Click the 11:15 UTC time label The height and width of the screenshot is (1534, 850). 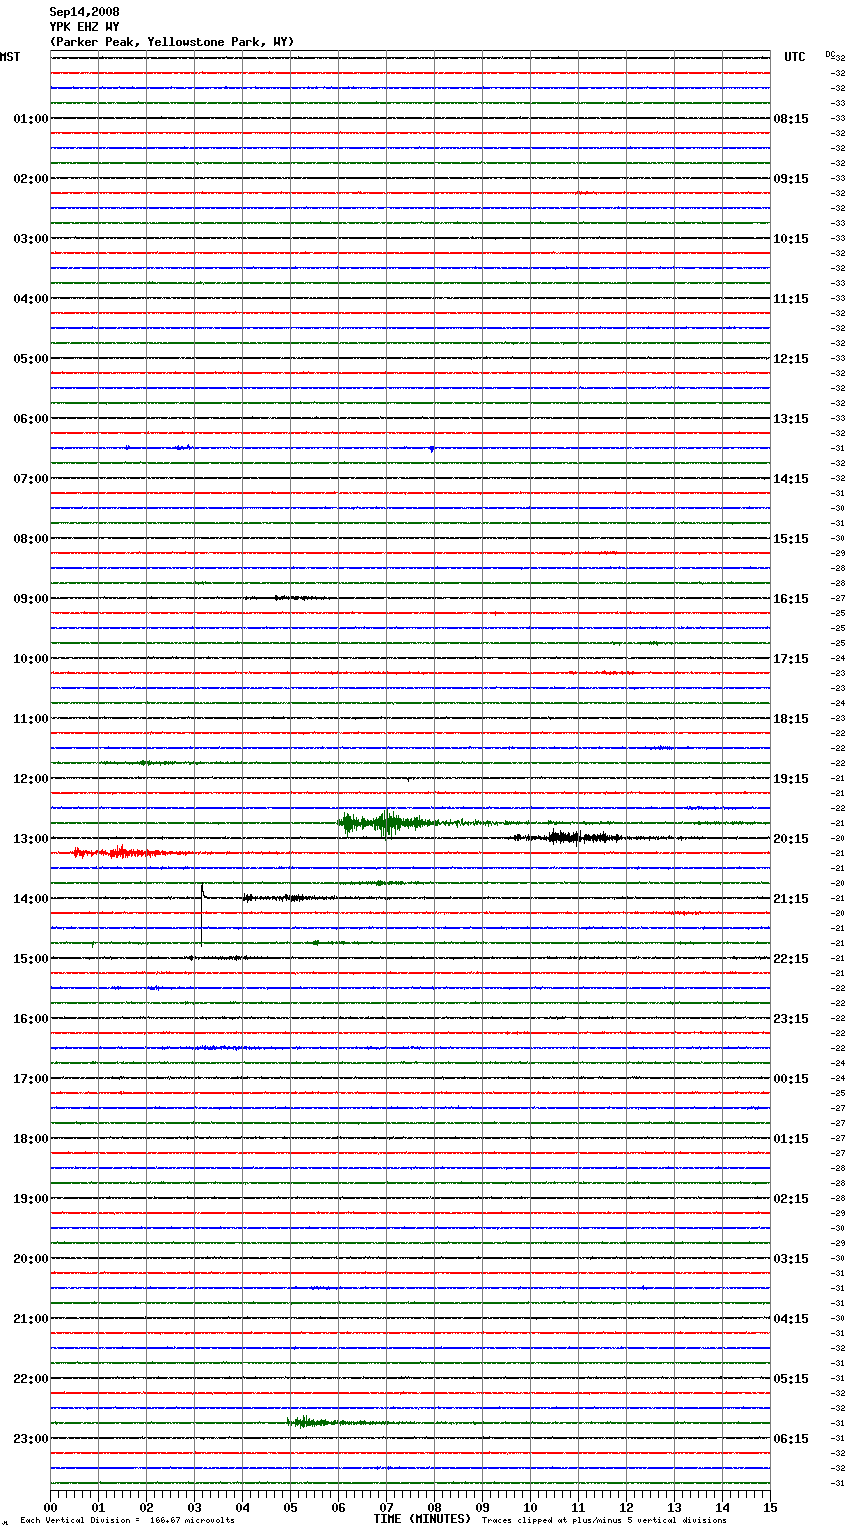pos(791,299)
